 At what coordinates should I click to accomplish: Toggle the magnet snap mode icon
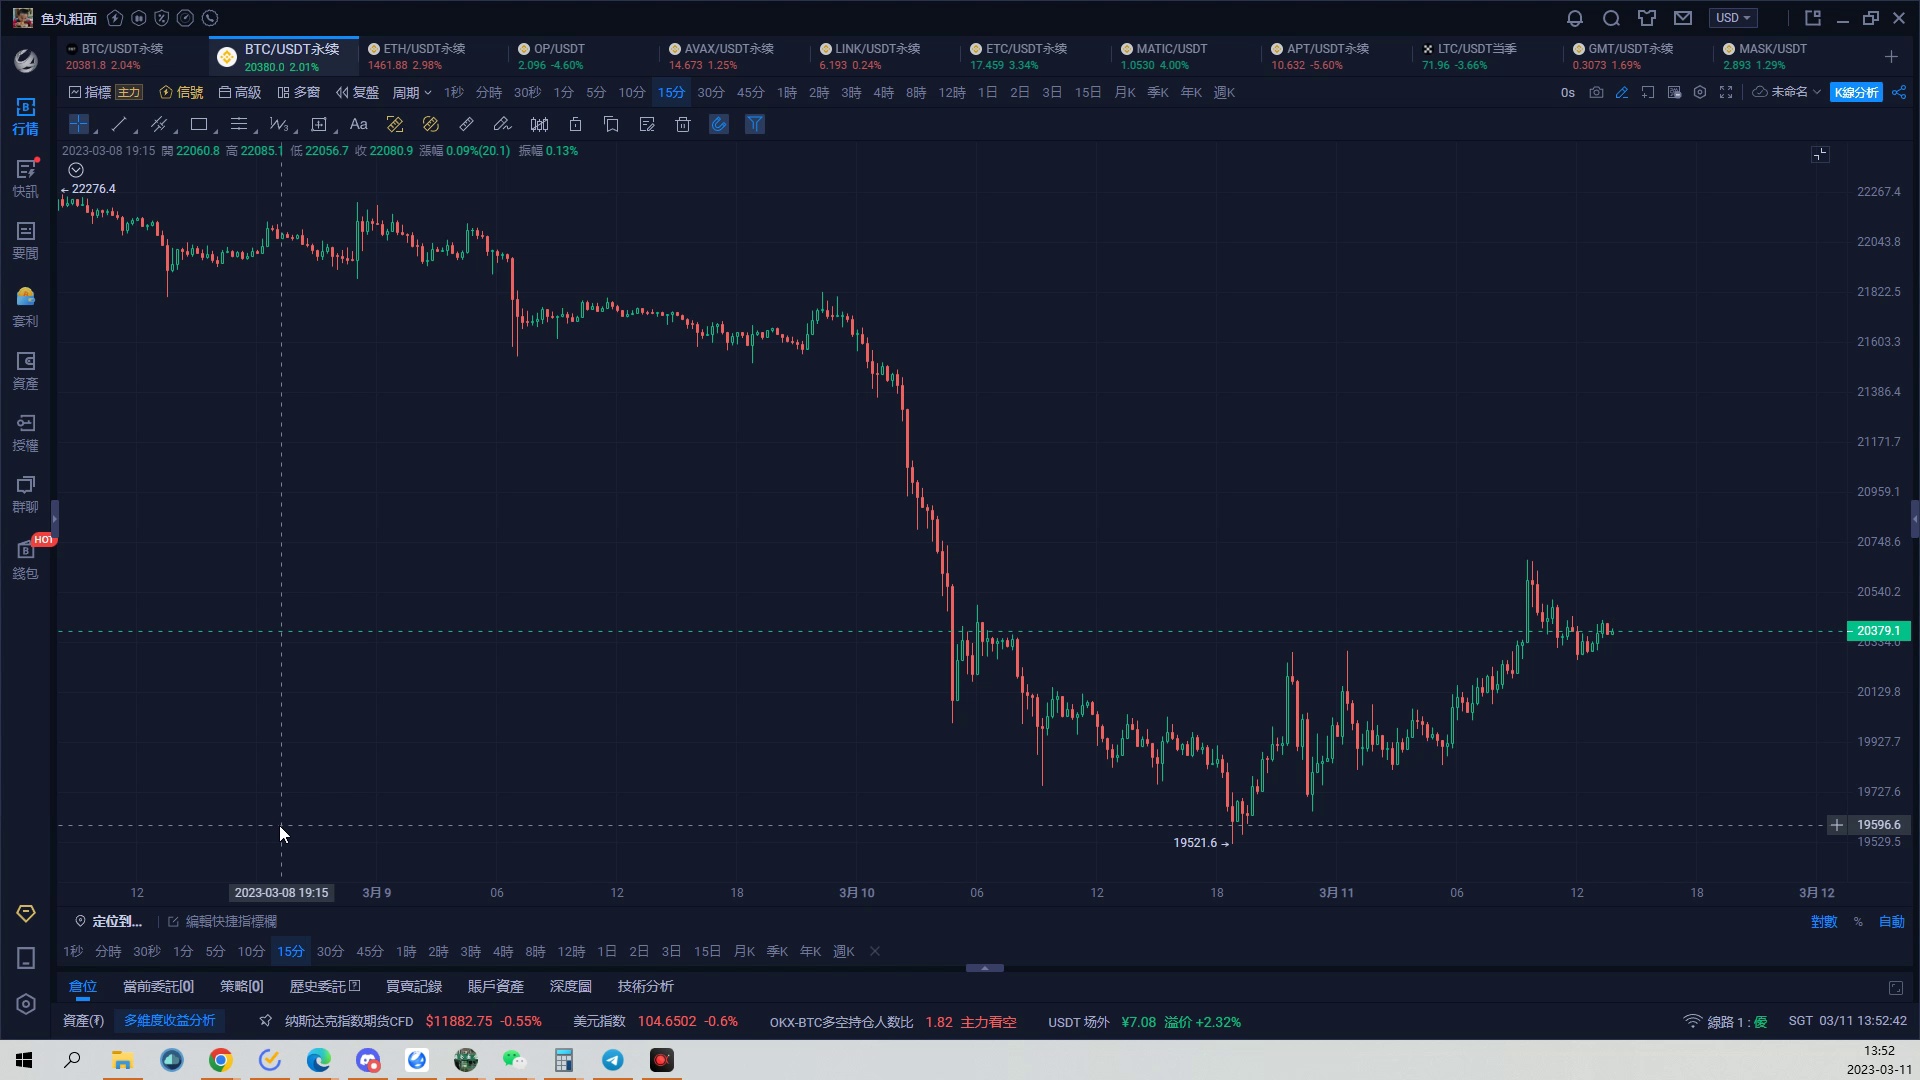(x=719, y=124)
